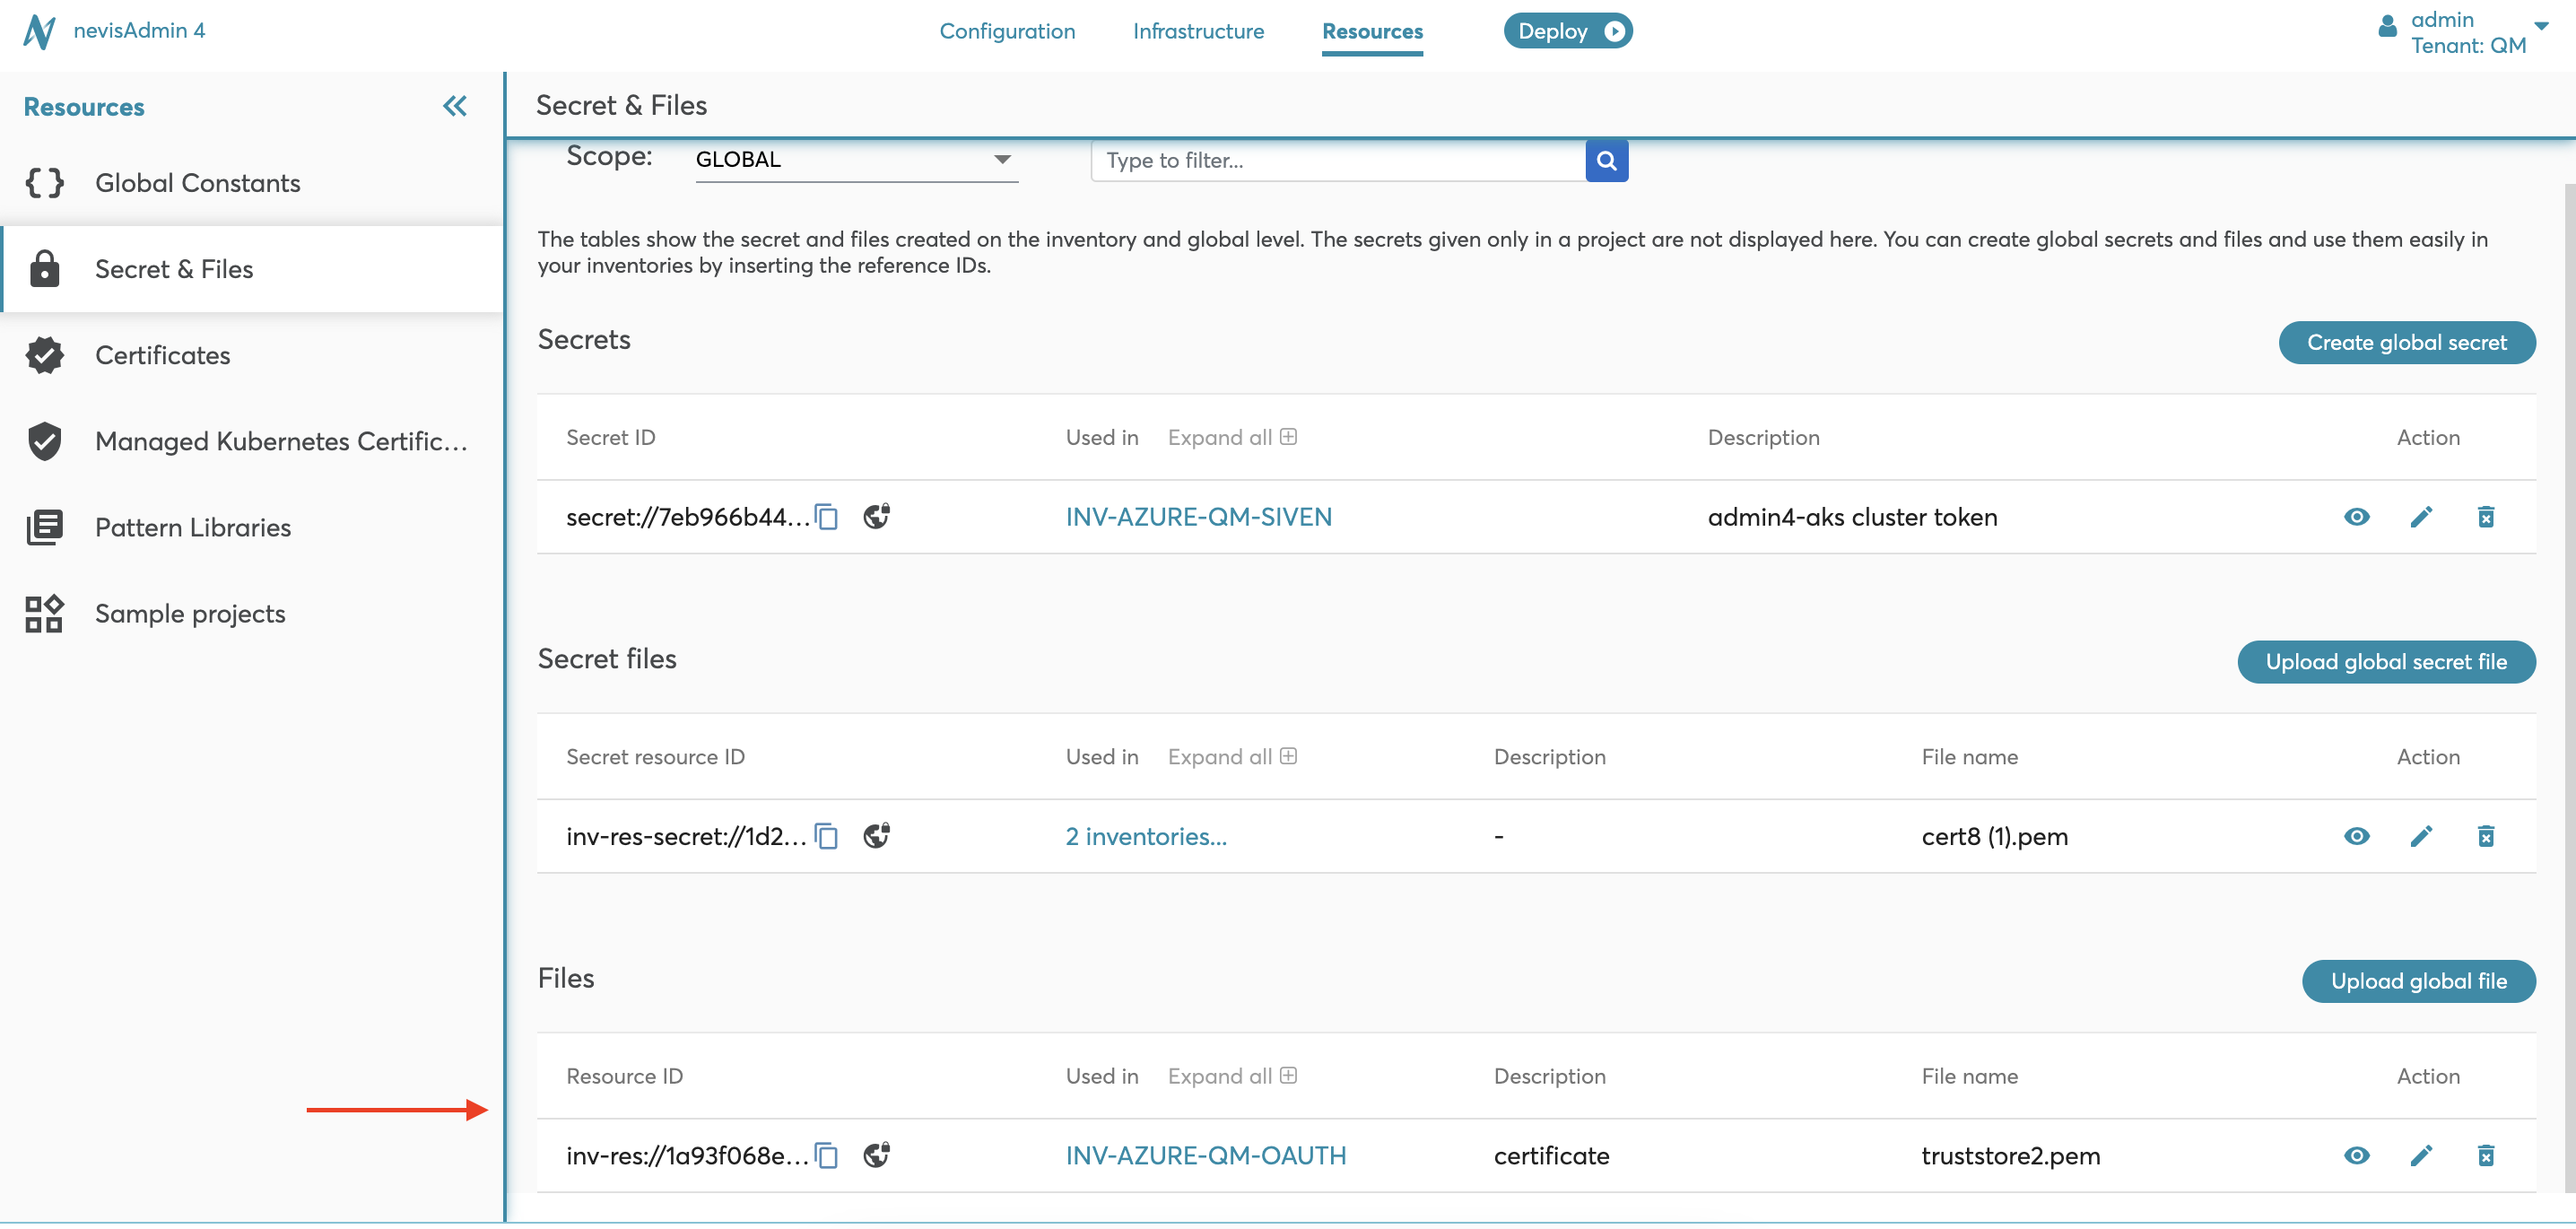Click the globe icon beside the inv-res-secret ID
This screenshot has width=2576, height=1229.
coord(876,836)
